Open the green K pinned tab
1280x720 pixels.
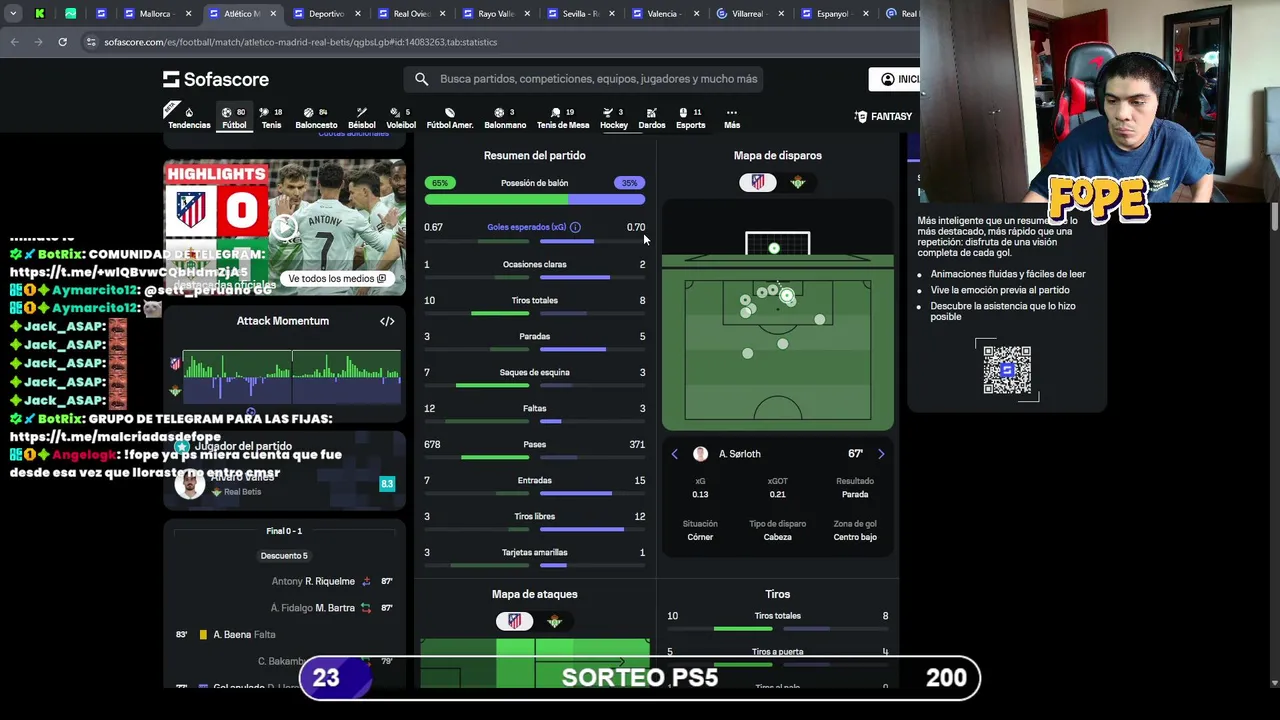click(40, 14)
